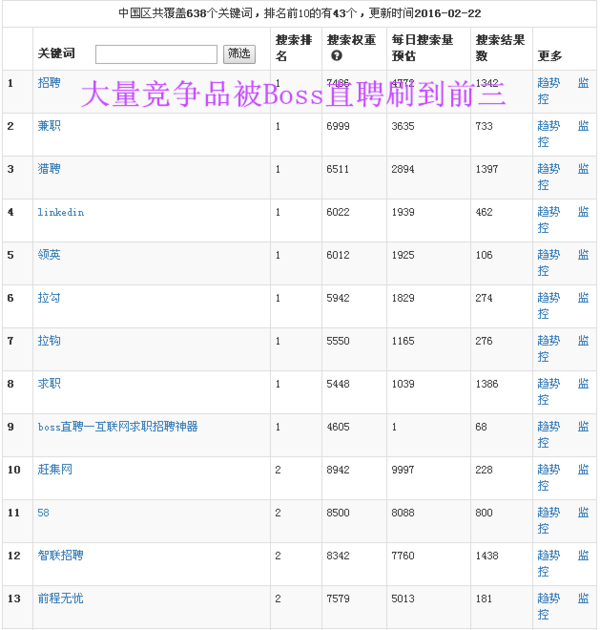Image resolution: width=600 pixels, height=630 pixels.
Task: Click the 搜索结果数 column header
Action: pos(500,48)
